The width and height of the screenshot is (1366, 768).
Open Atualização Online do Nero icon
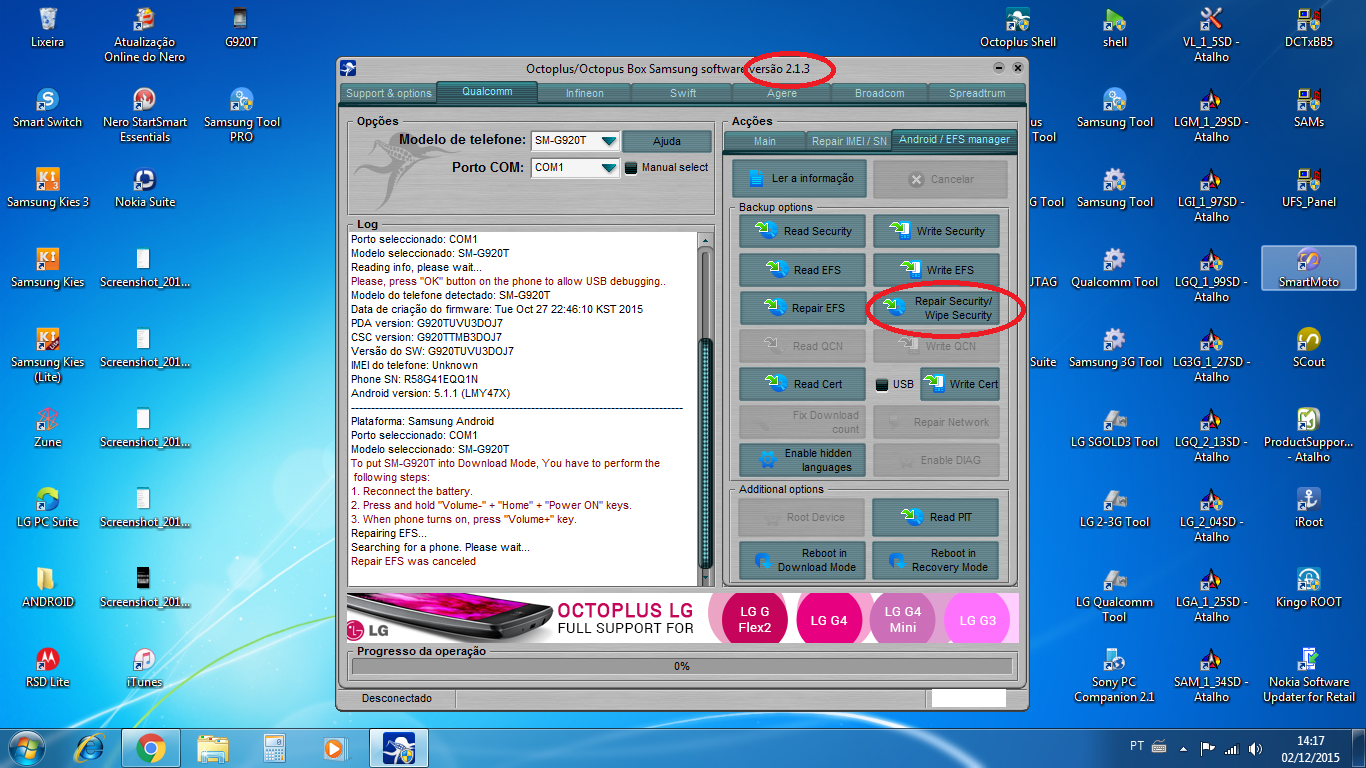tap(144, 35)
